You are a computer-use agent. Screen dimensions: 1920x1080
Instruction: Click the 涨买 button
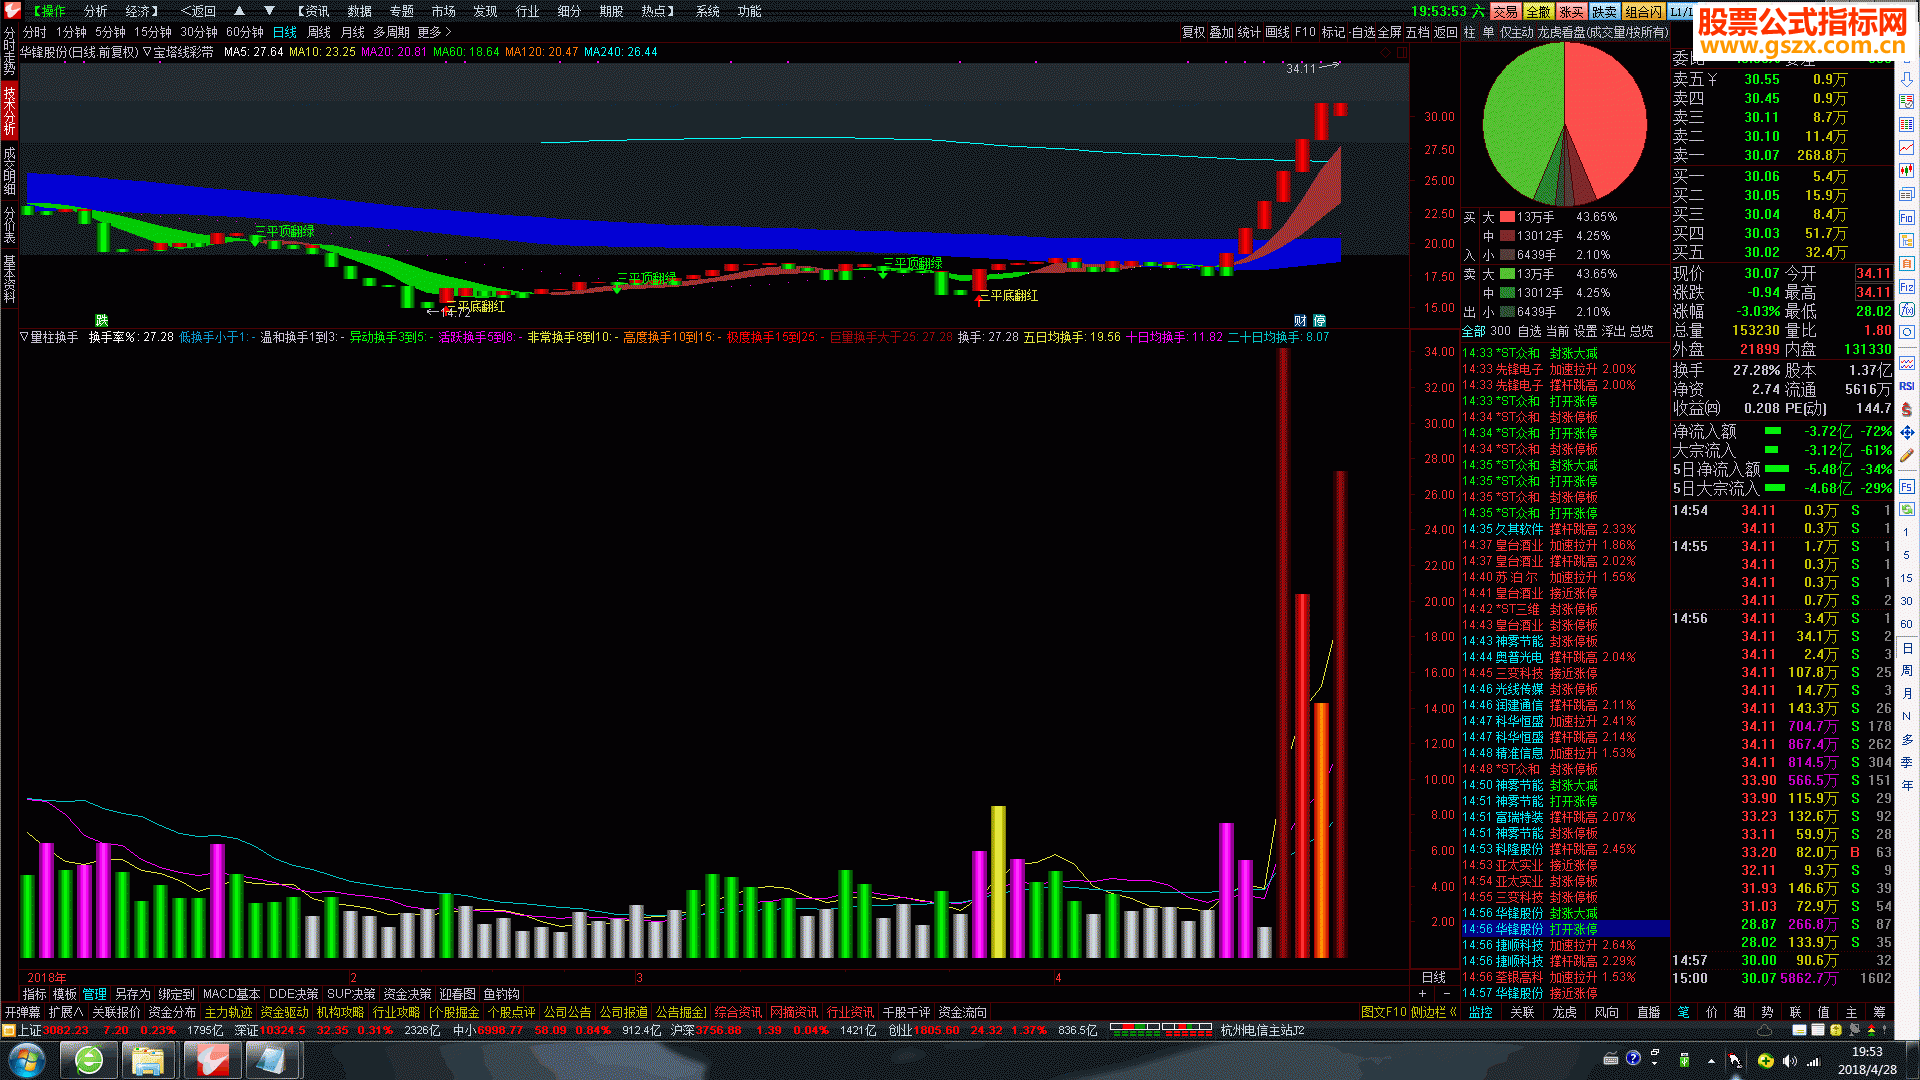(x=1571, y=11)
